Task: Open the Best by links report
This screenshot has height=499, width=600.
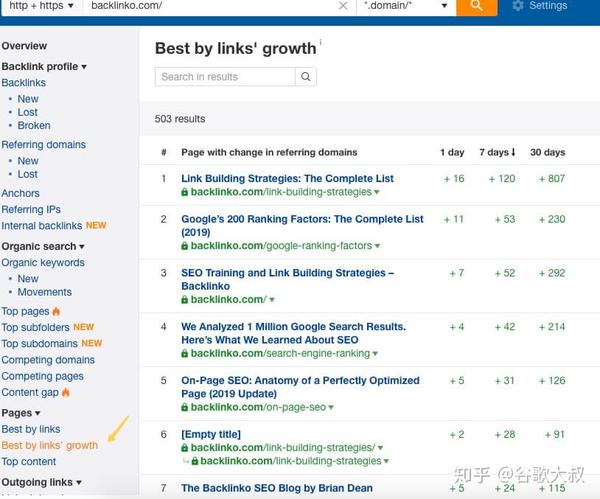Action: coord(31,429)
